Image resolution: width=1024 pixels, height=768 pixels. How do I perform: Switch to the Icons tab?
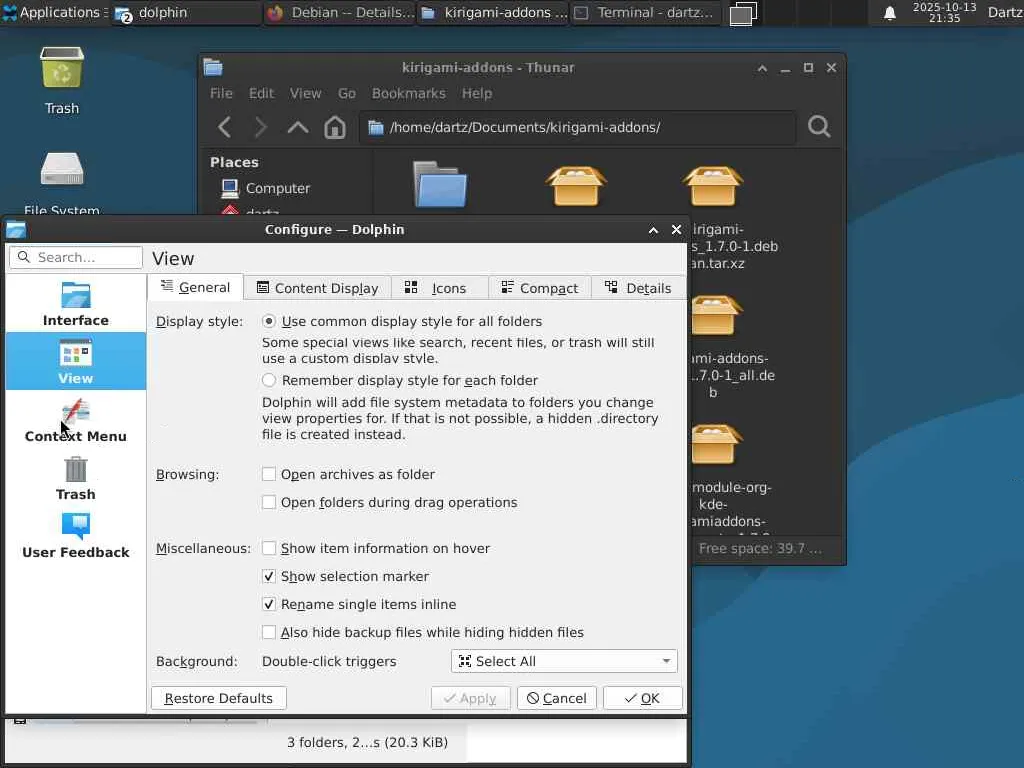440,288
